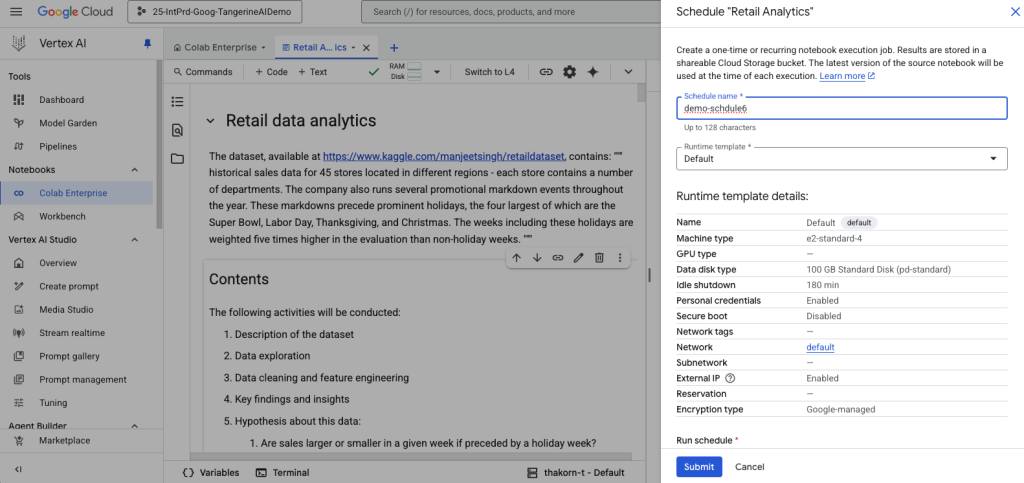Screen dimensions: 1024x483
Task: Open notebook find and replace panel
Action: (x=177, y=130)
